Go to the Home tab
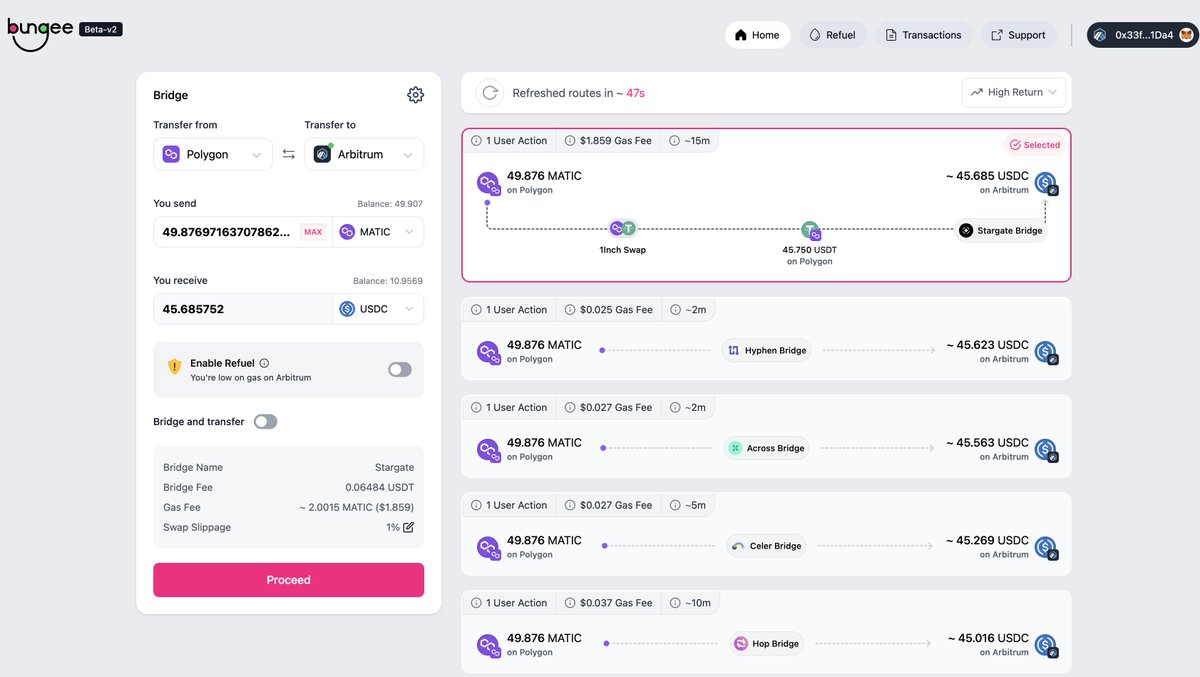This screenshot has width=1200, height=677. [757, 35]
